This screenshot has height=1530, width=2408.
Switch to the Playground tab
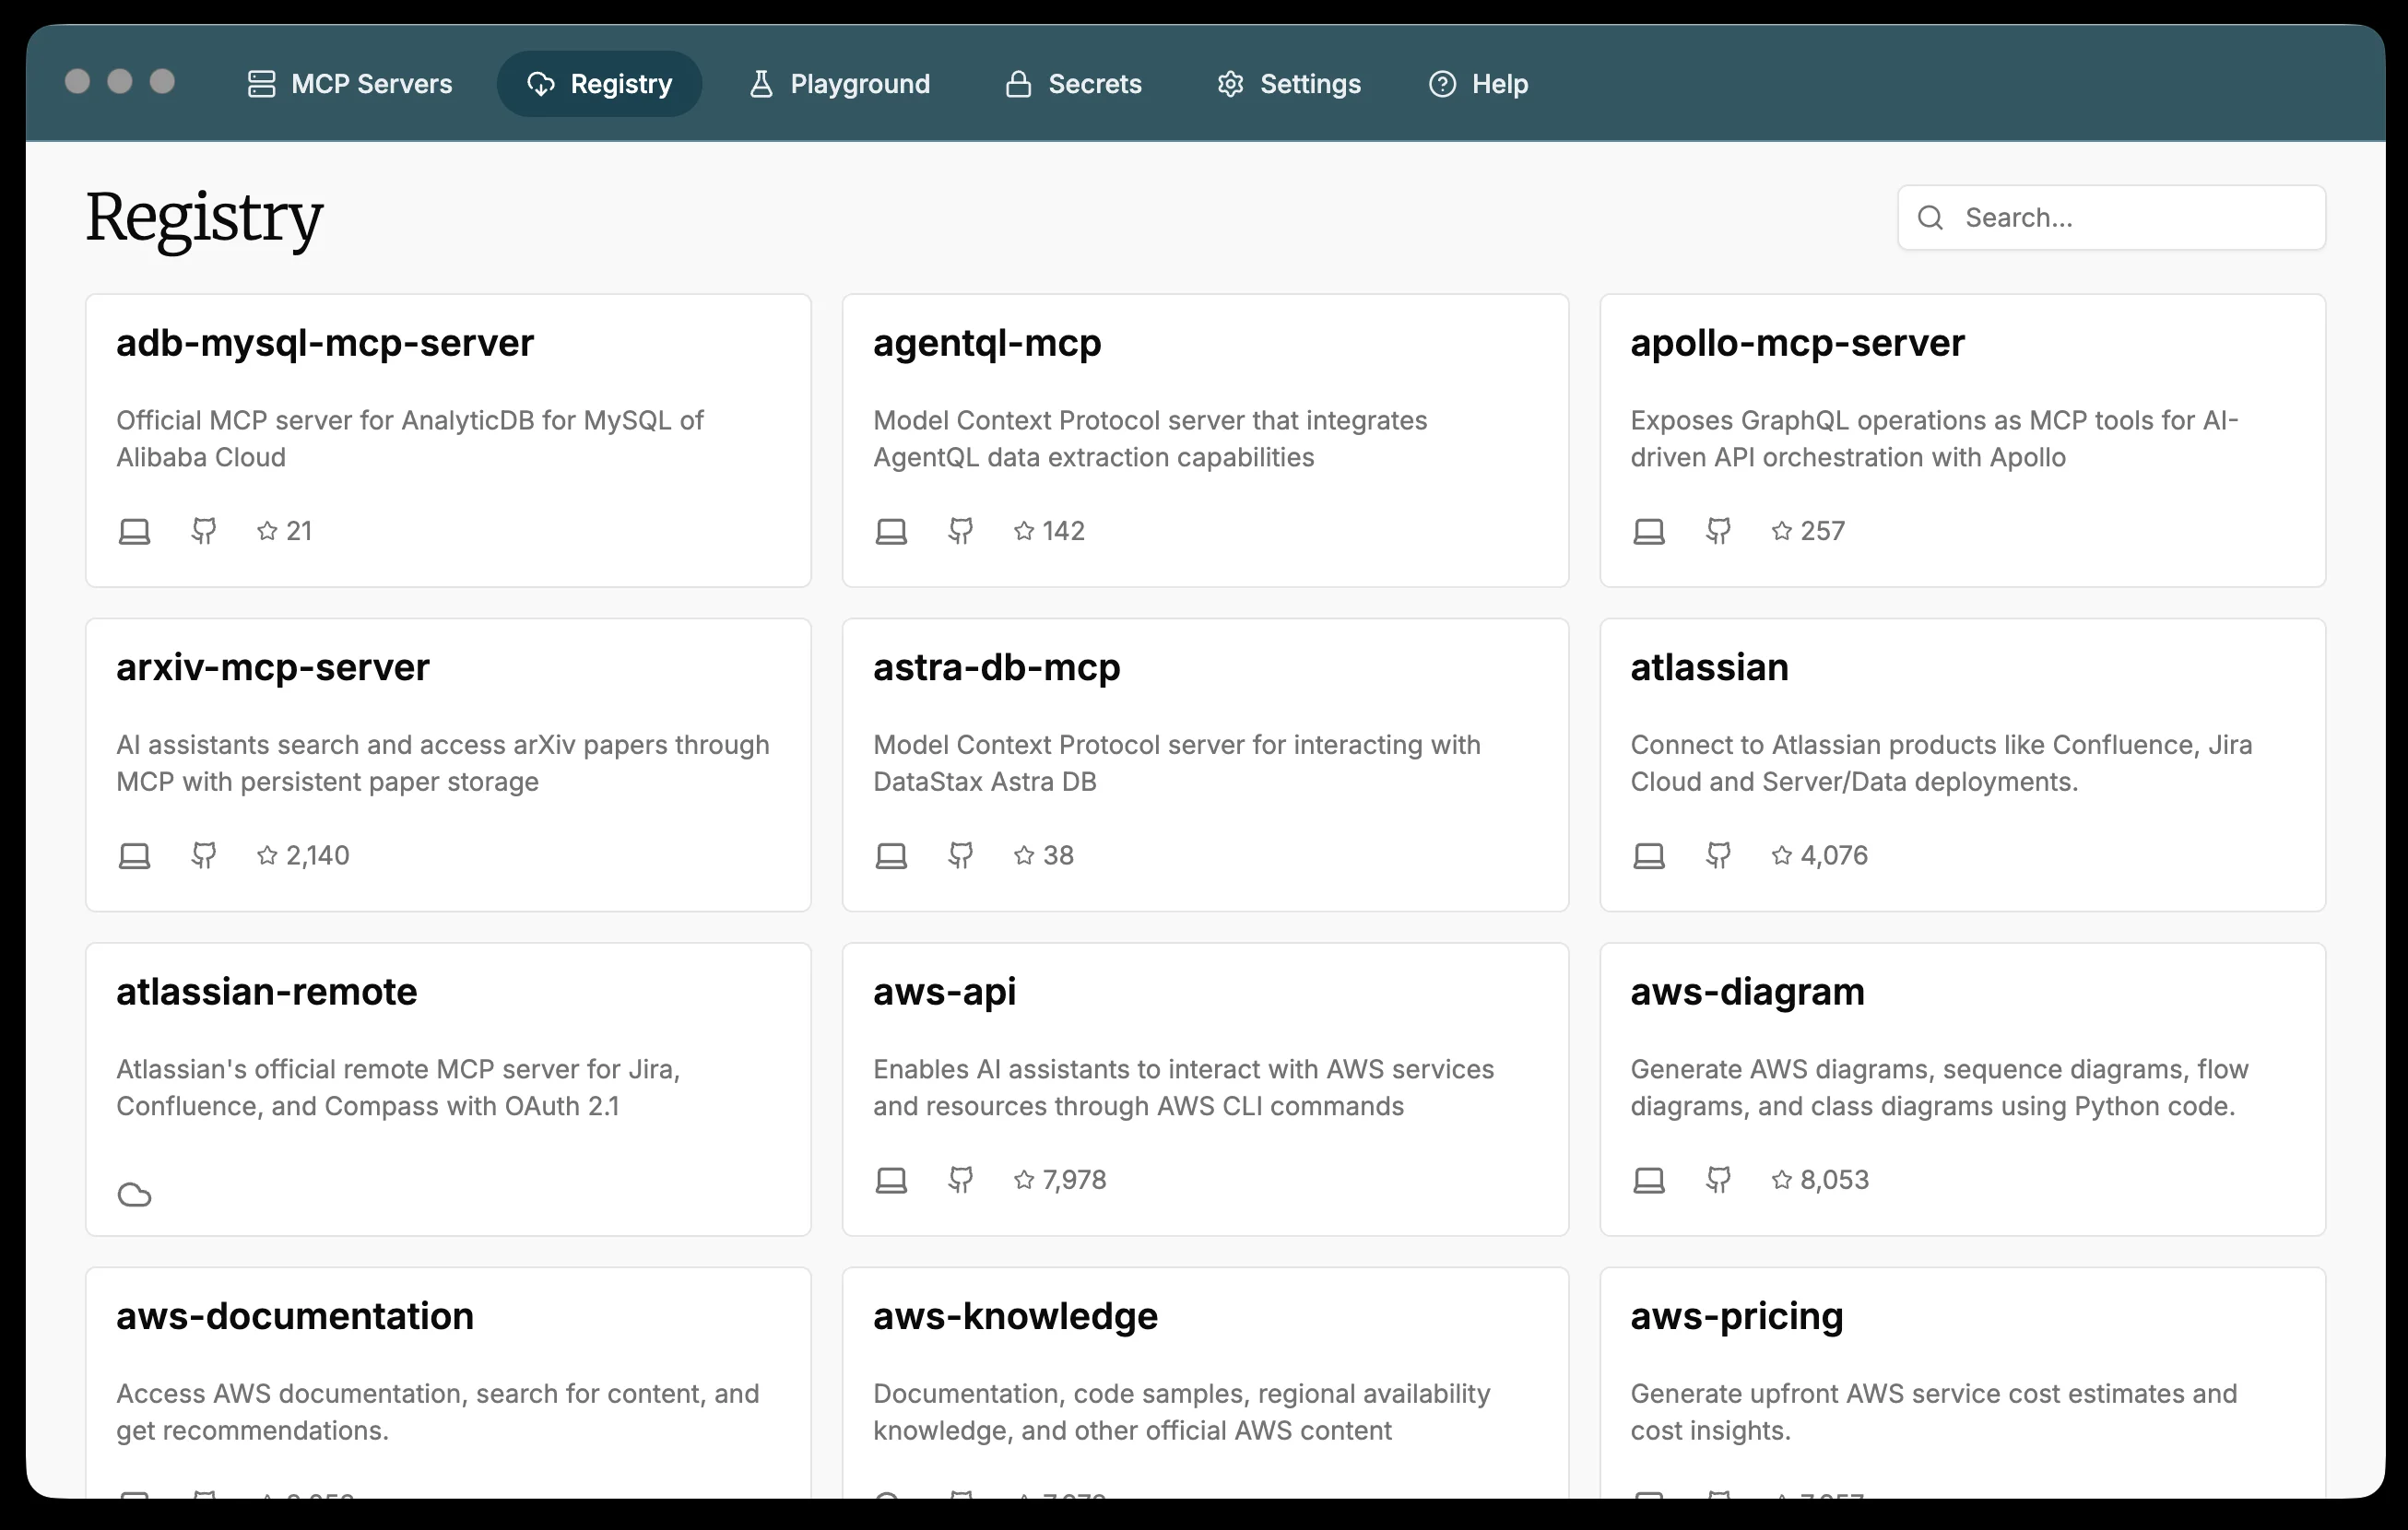tap(840, 84)
